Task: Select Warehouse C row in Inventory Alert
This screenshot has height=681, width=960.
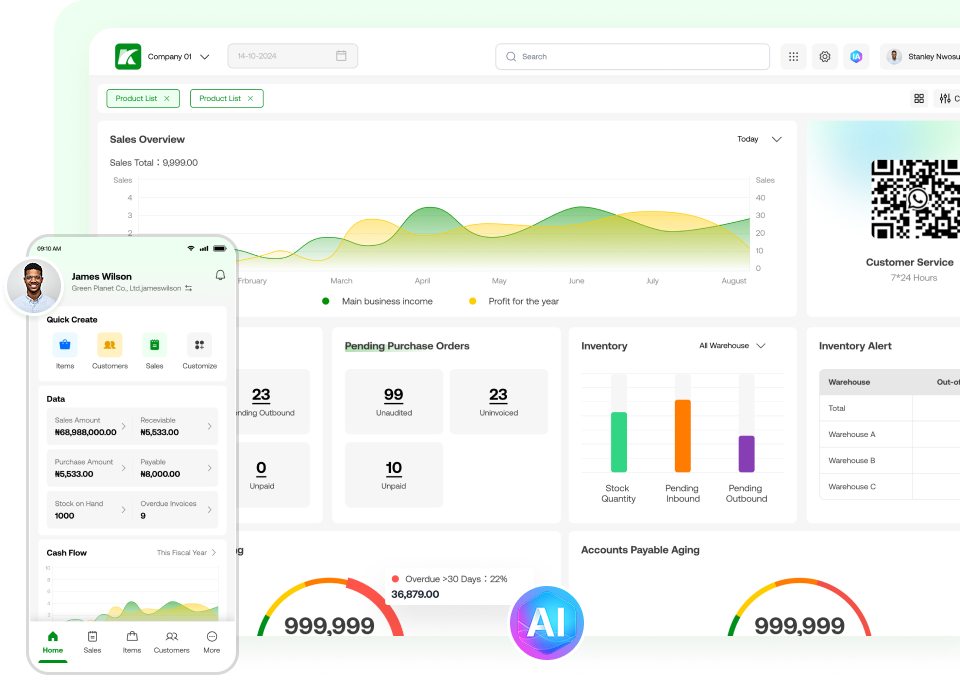Action: click(890, 487)
